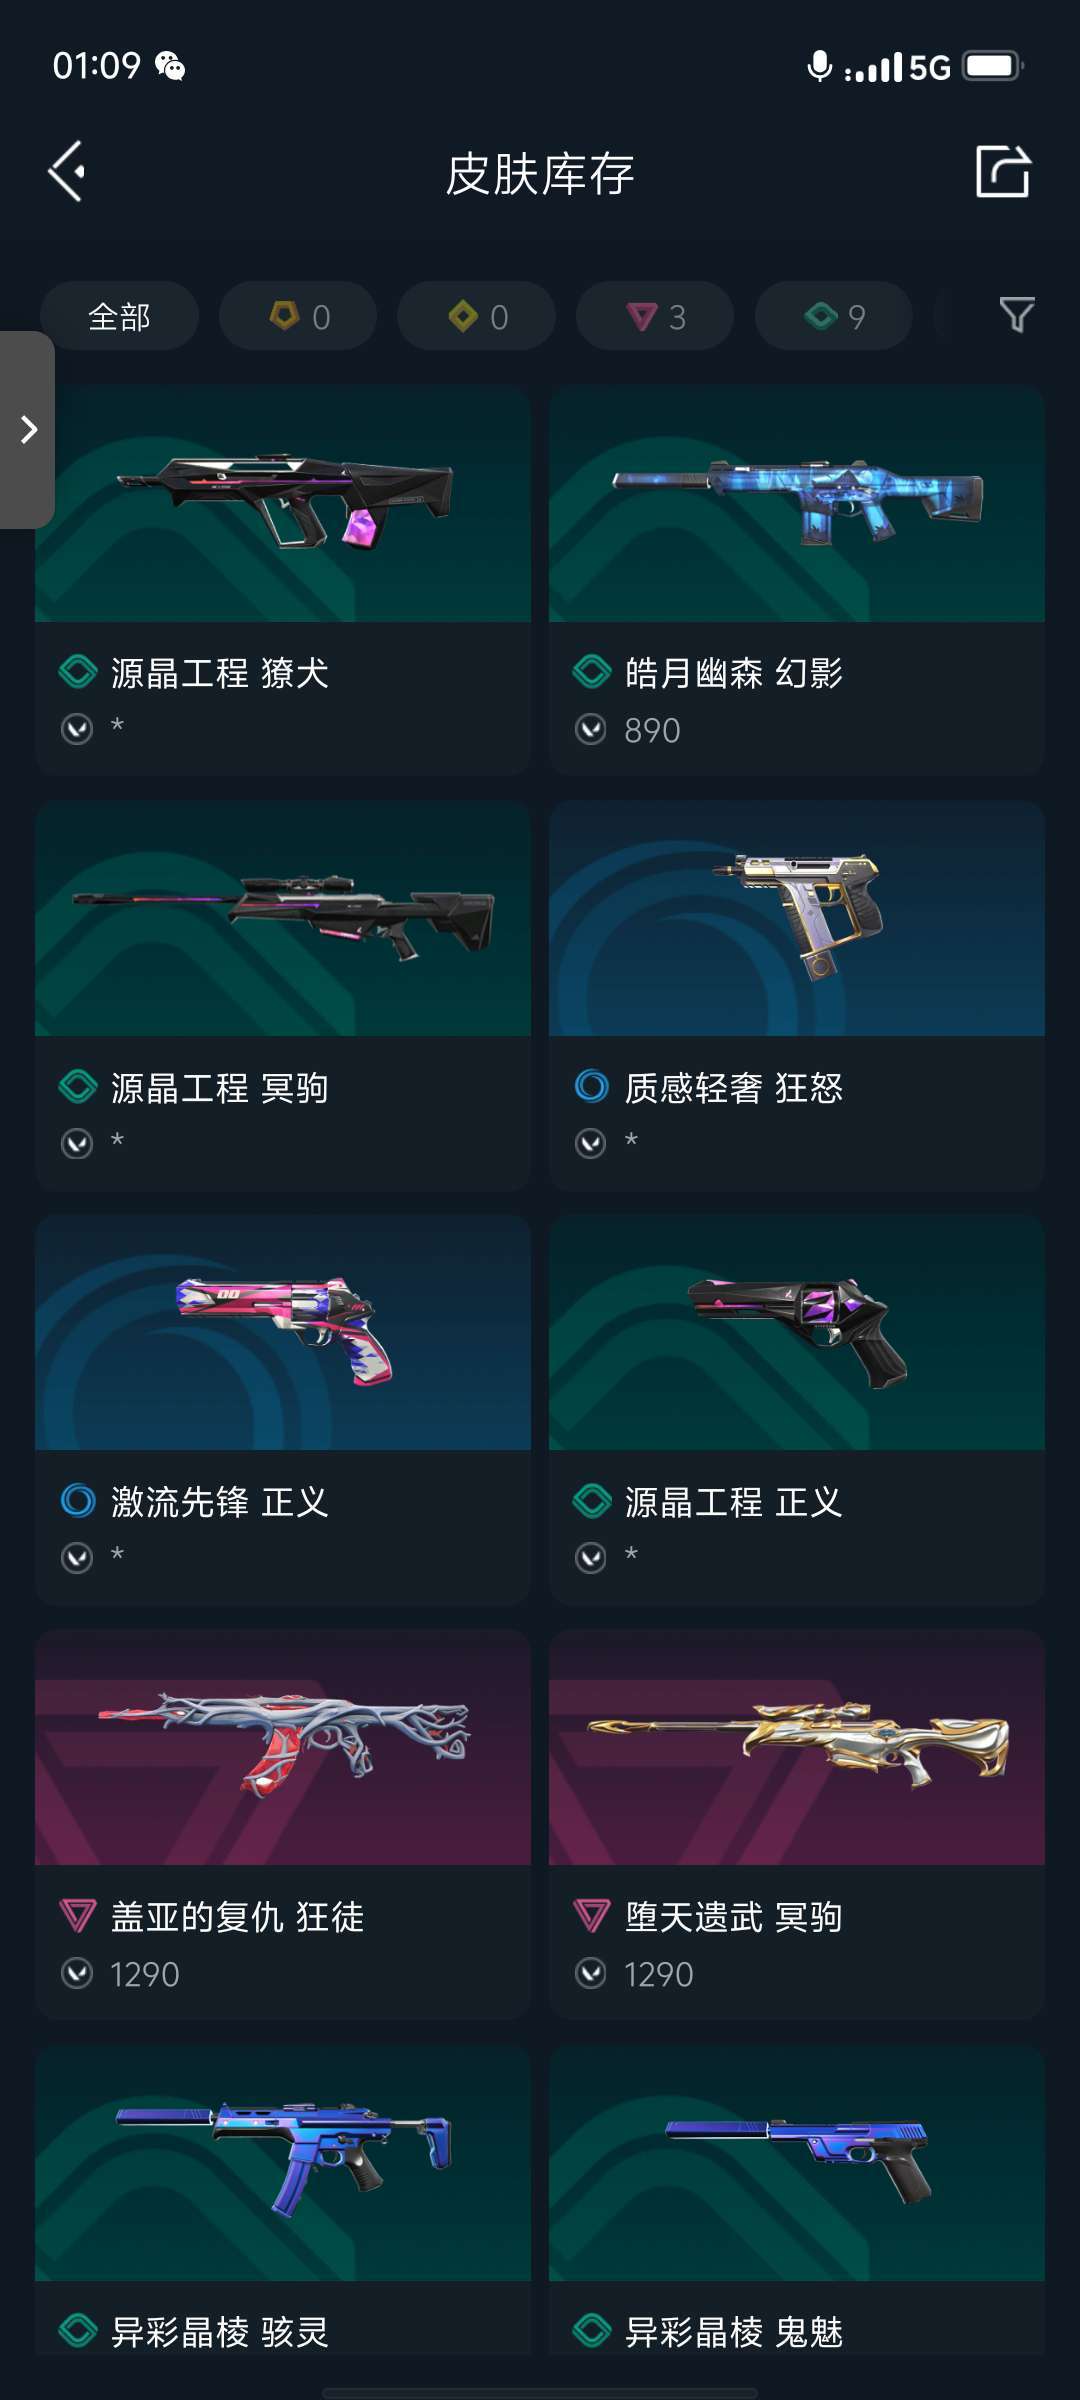The image size is (1080, 2400).
Task: Filter by green diamond tier showing 9
Action: click(x=834, y=316)
